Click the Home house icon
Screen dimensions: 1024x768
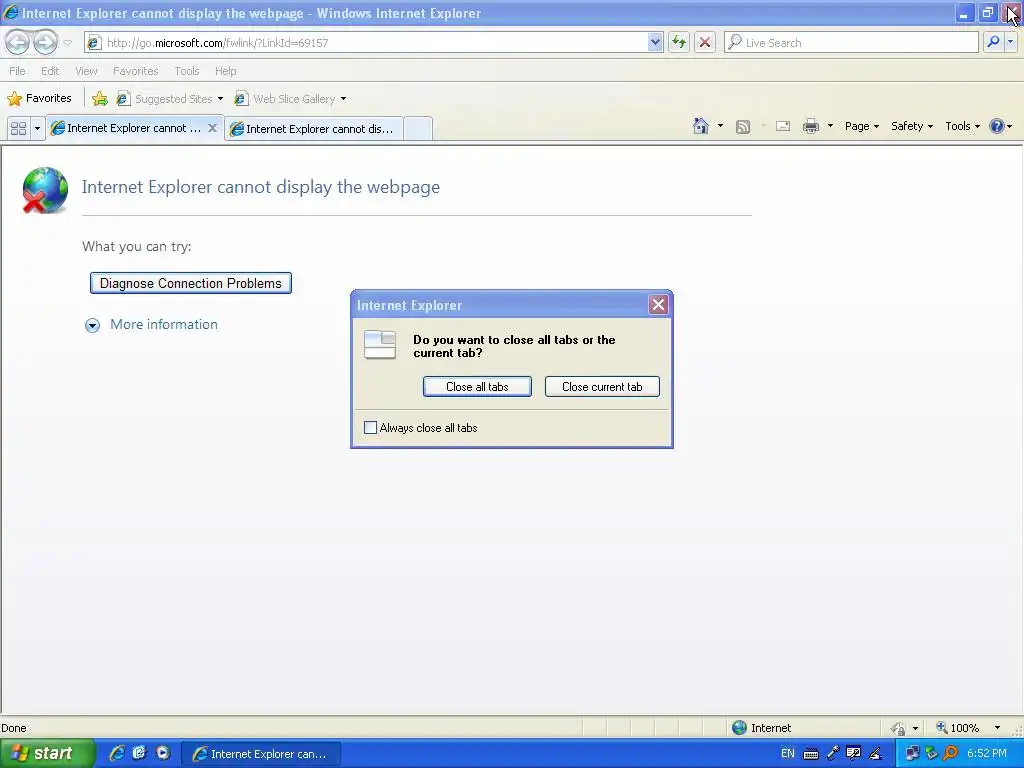tap(701, 126)
